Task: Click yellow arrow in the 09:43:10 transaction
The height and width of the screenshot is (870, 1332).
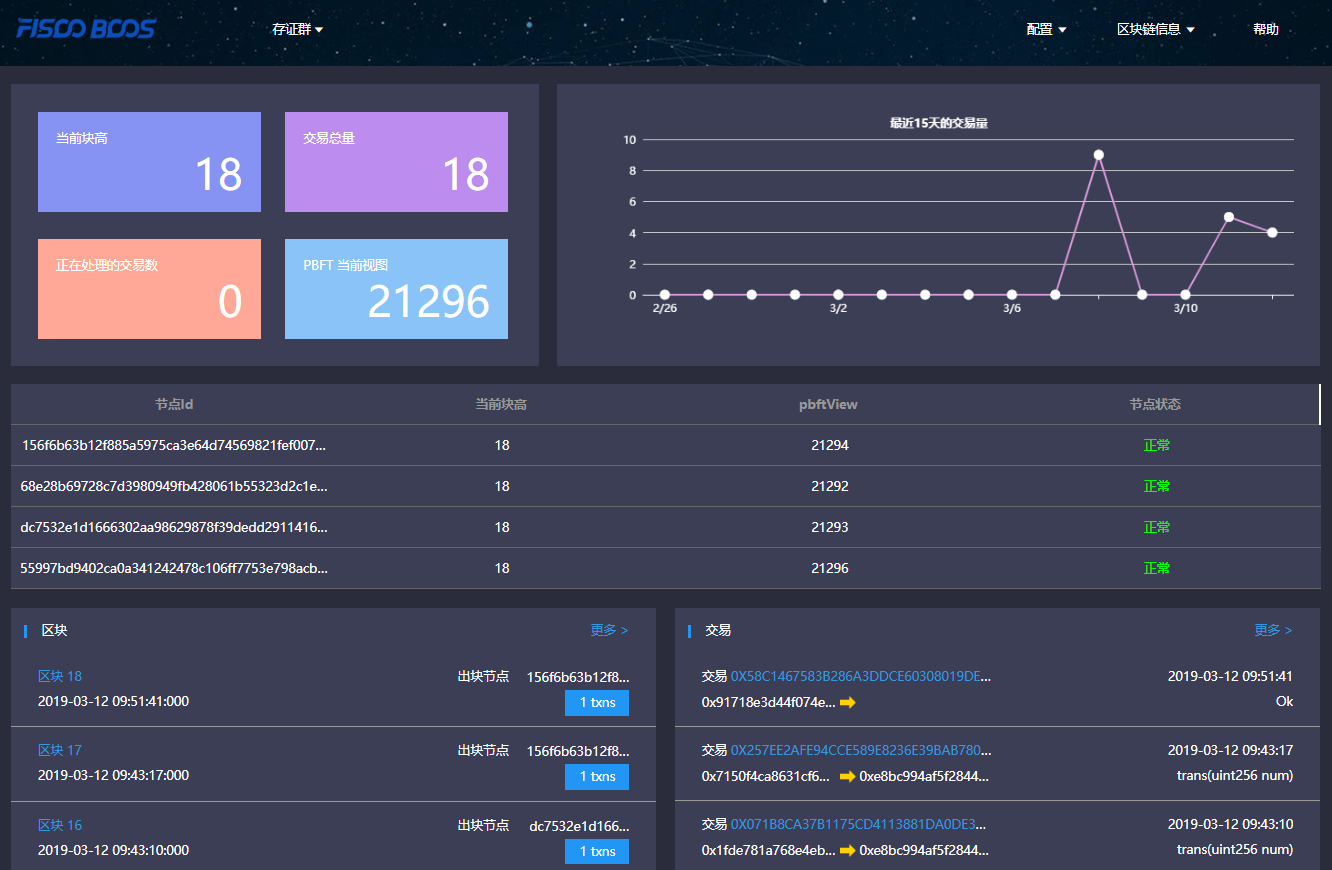Action: 847,850
